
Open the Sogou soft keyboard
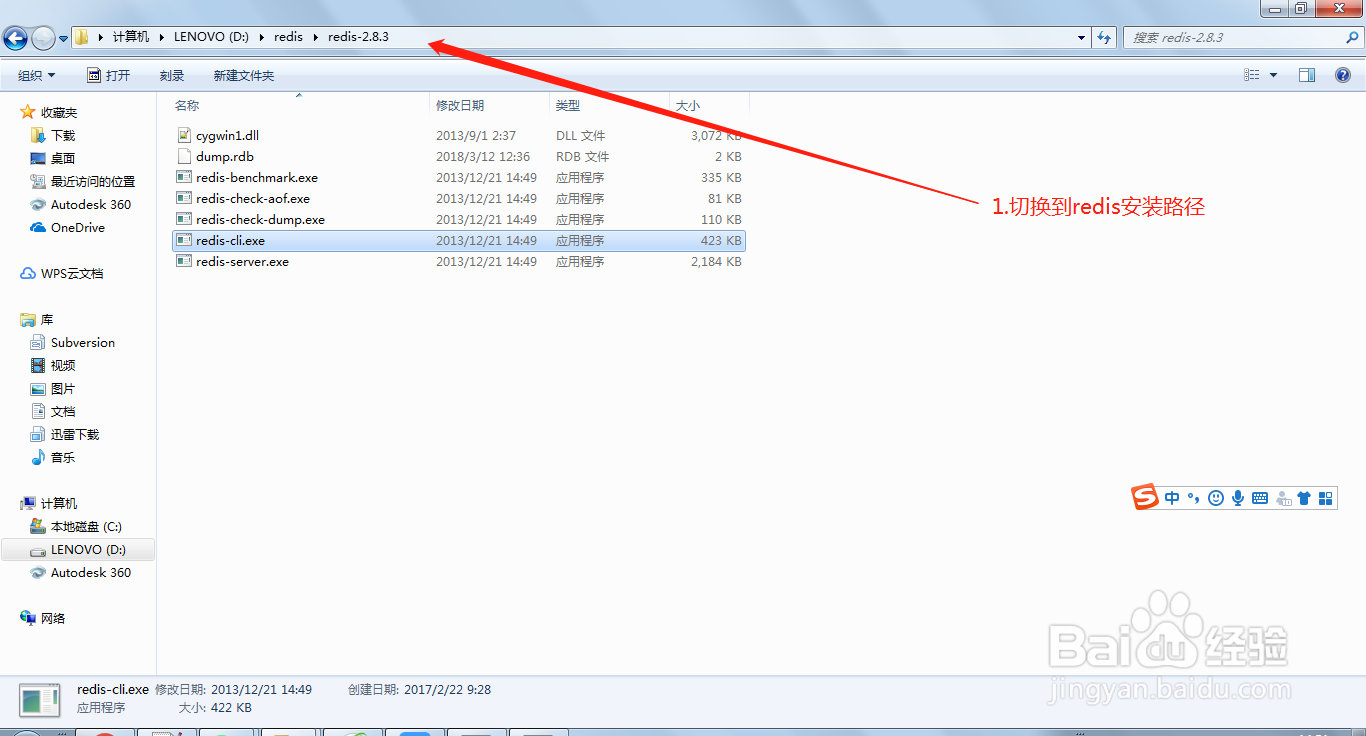tap(1259, 497)
